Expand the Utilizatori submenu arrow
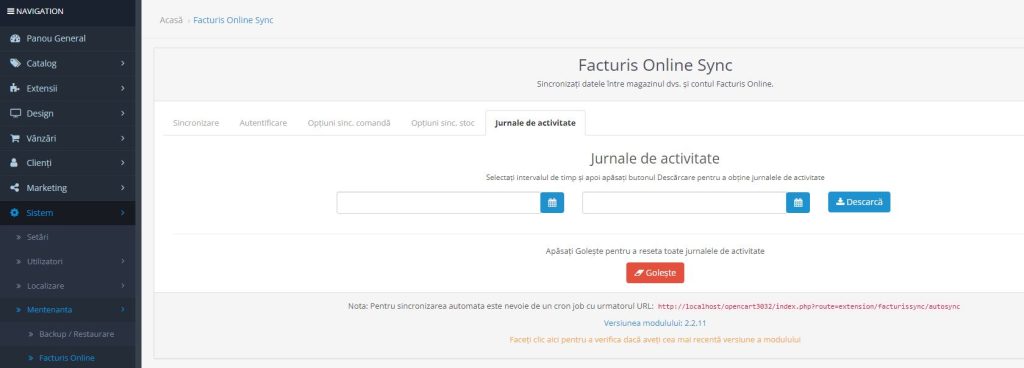 (x=123, y=261)
